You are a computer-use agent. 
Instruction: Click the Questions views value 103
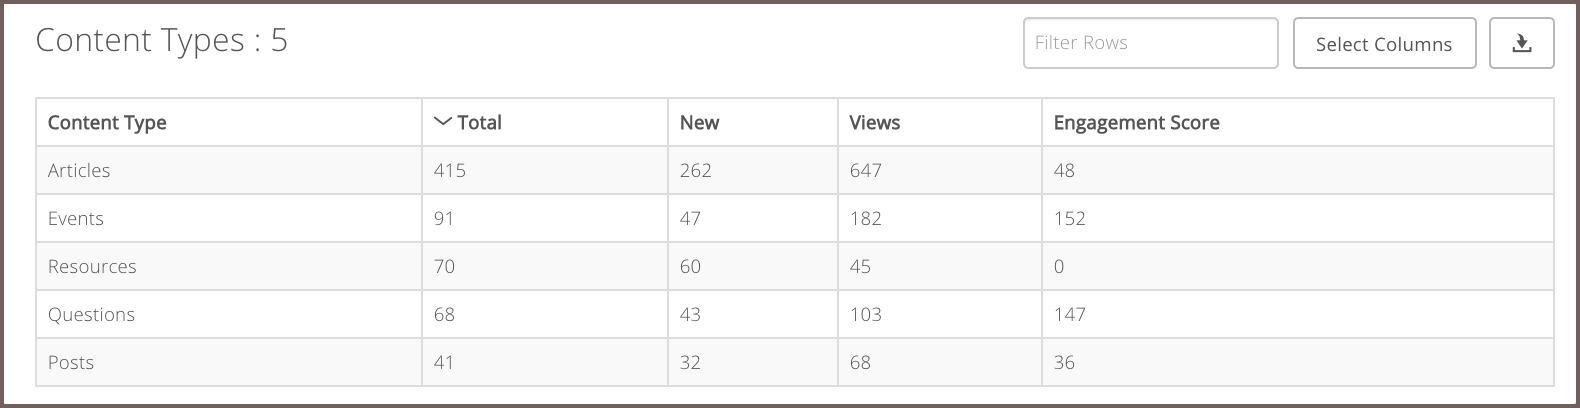click(865, 314)
